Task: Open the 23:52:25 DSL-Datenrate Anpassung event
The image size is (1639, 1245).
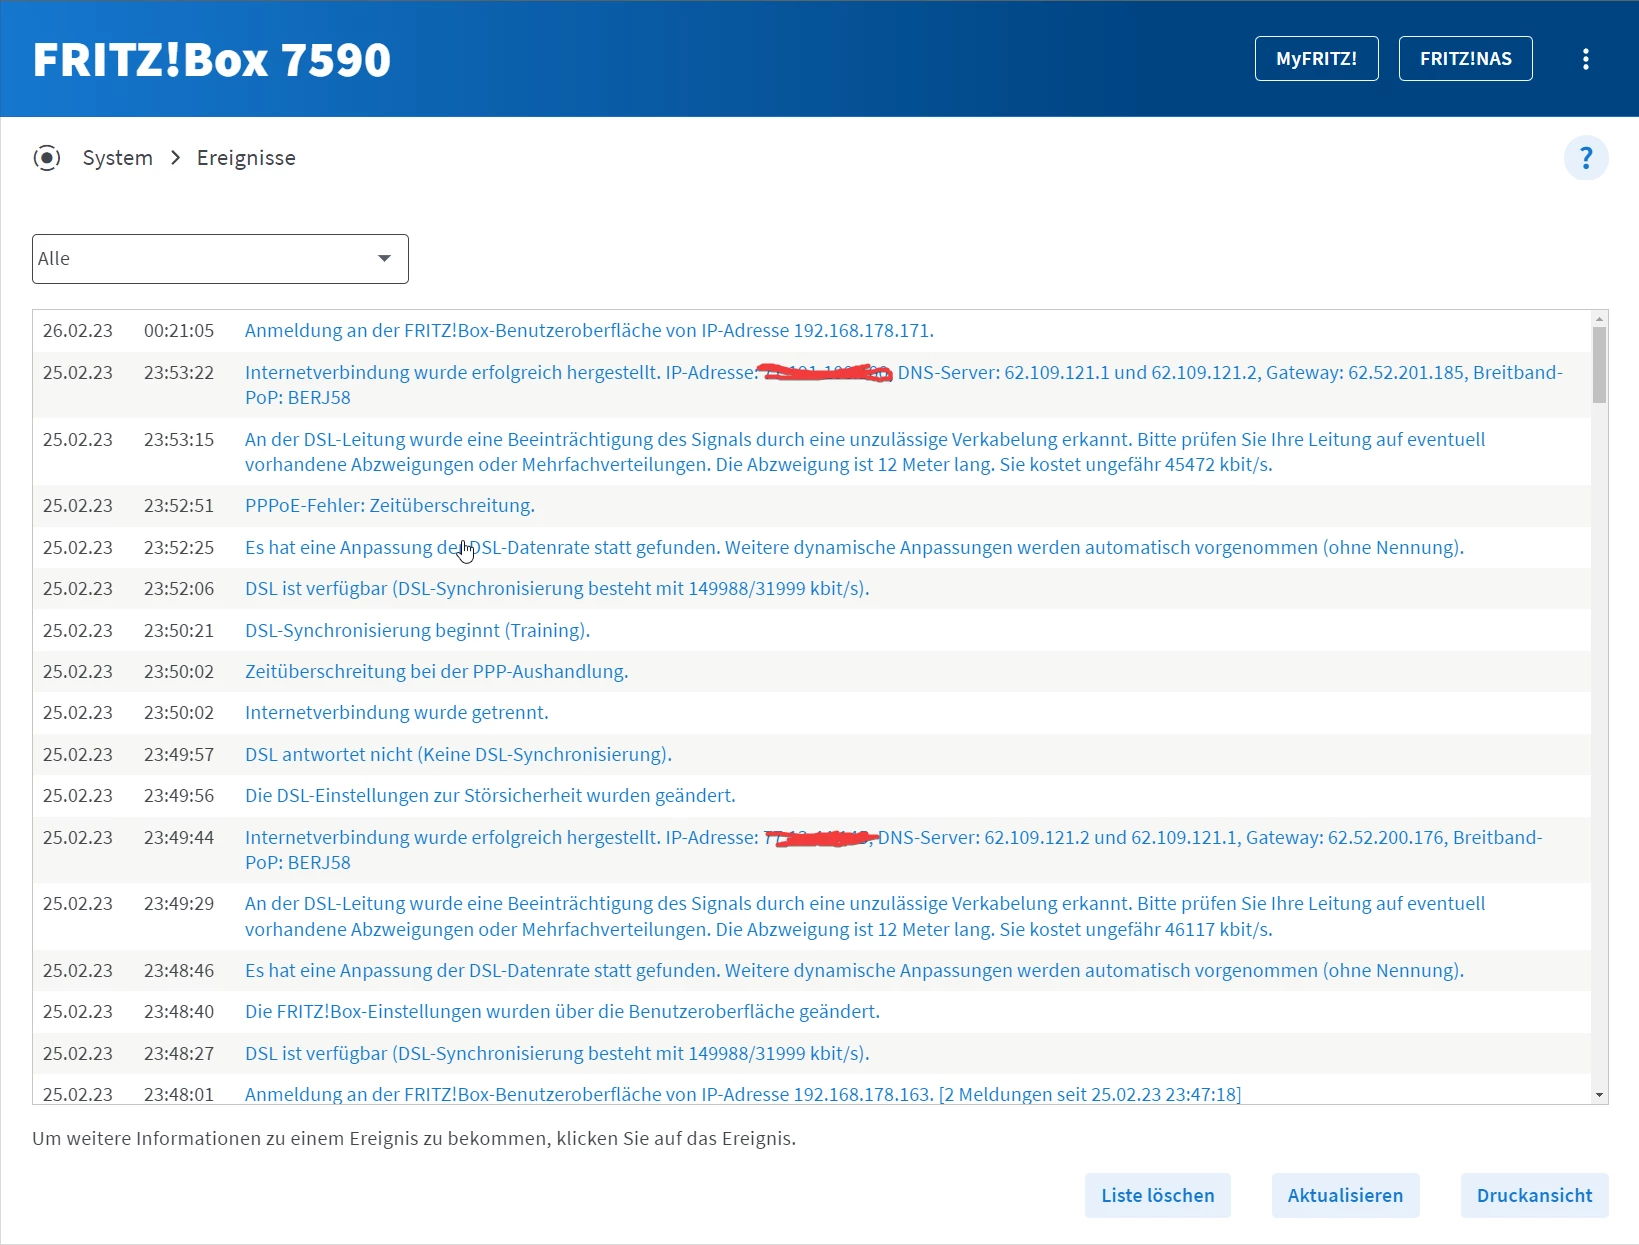Action: click(x=854, y=548)
